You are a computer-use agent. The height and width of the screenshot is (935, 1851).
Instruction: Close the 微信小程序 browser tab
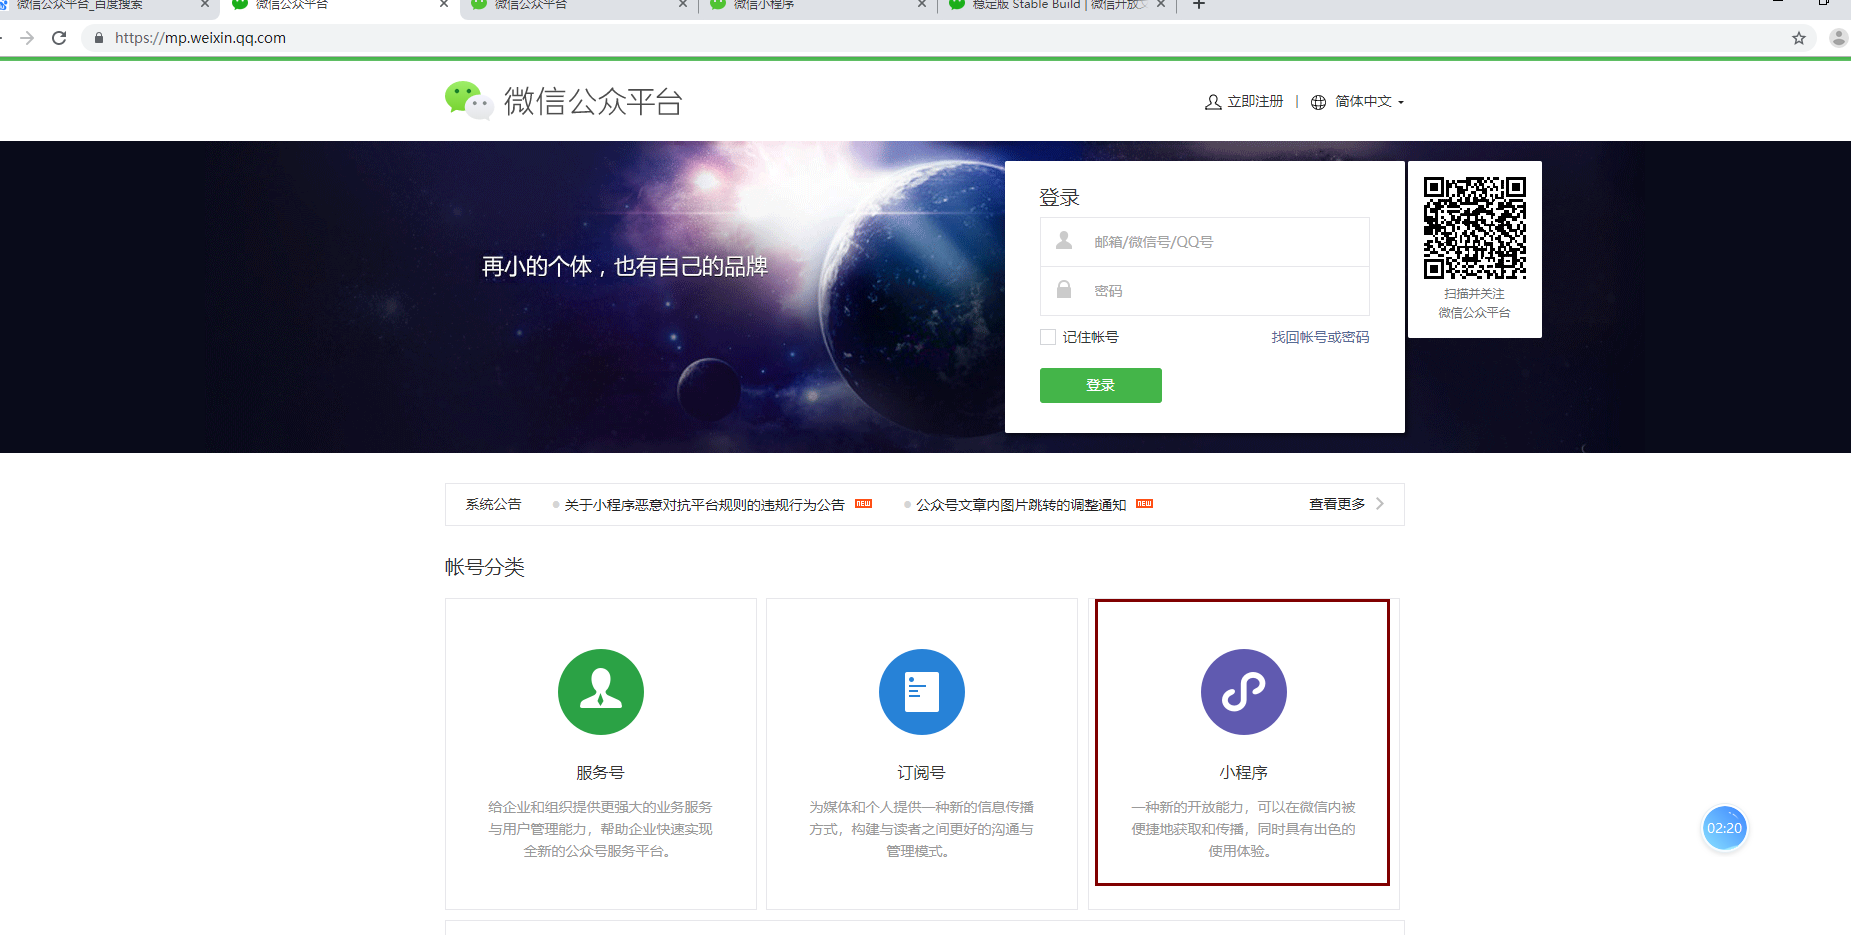[x=922, y=5]
